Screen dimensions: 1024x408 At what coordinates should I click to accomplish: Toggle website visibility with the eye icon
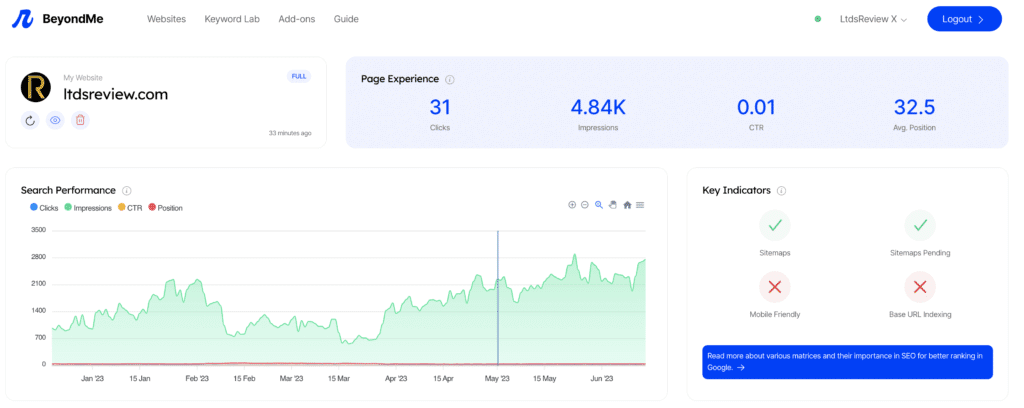tap(56, 120)
